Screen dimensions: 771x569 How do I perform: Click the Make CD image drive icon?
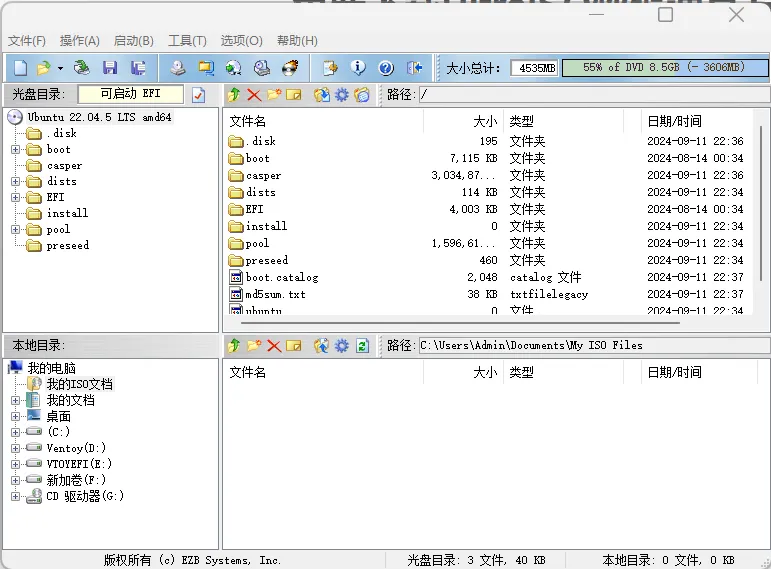coord(178,68)
